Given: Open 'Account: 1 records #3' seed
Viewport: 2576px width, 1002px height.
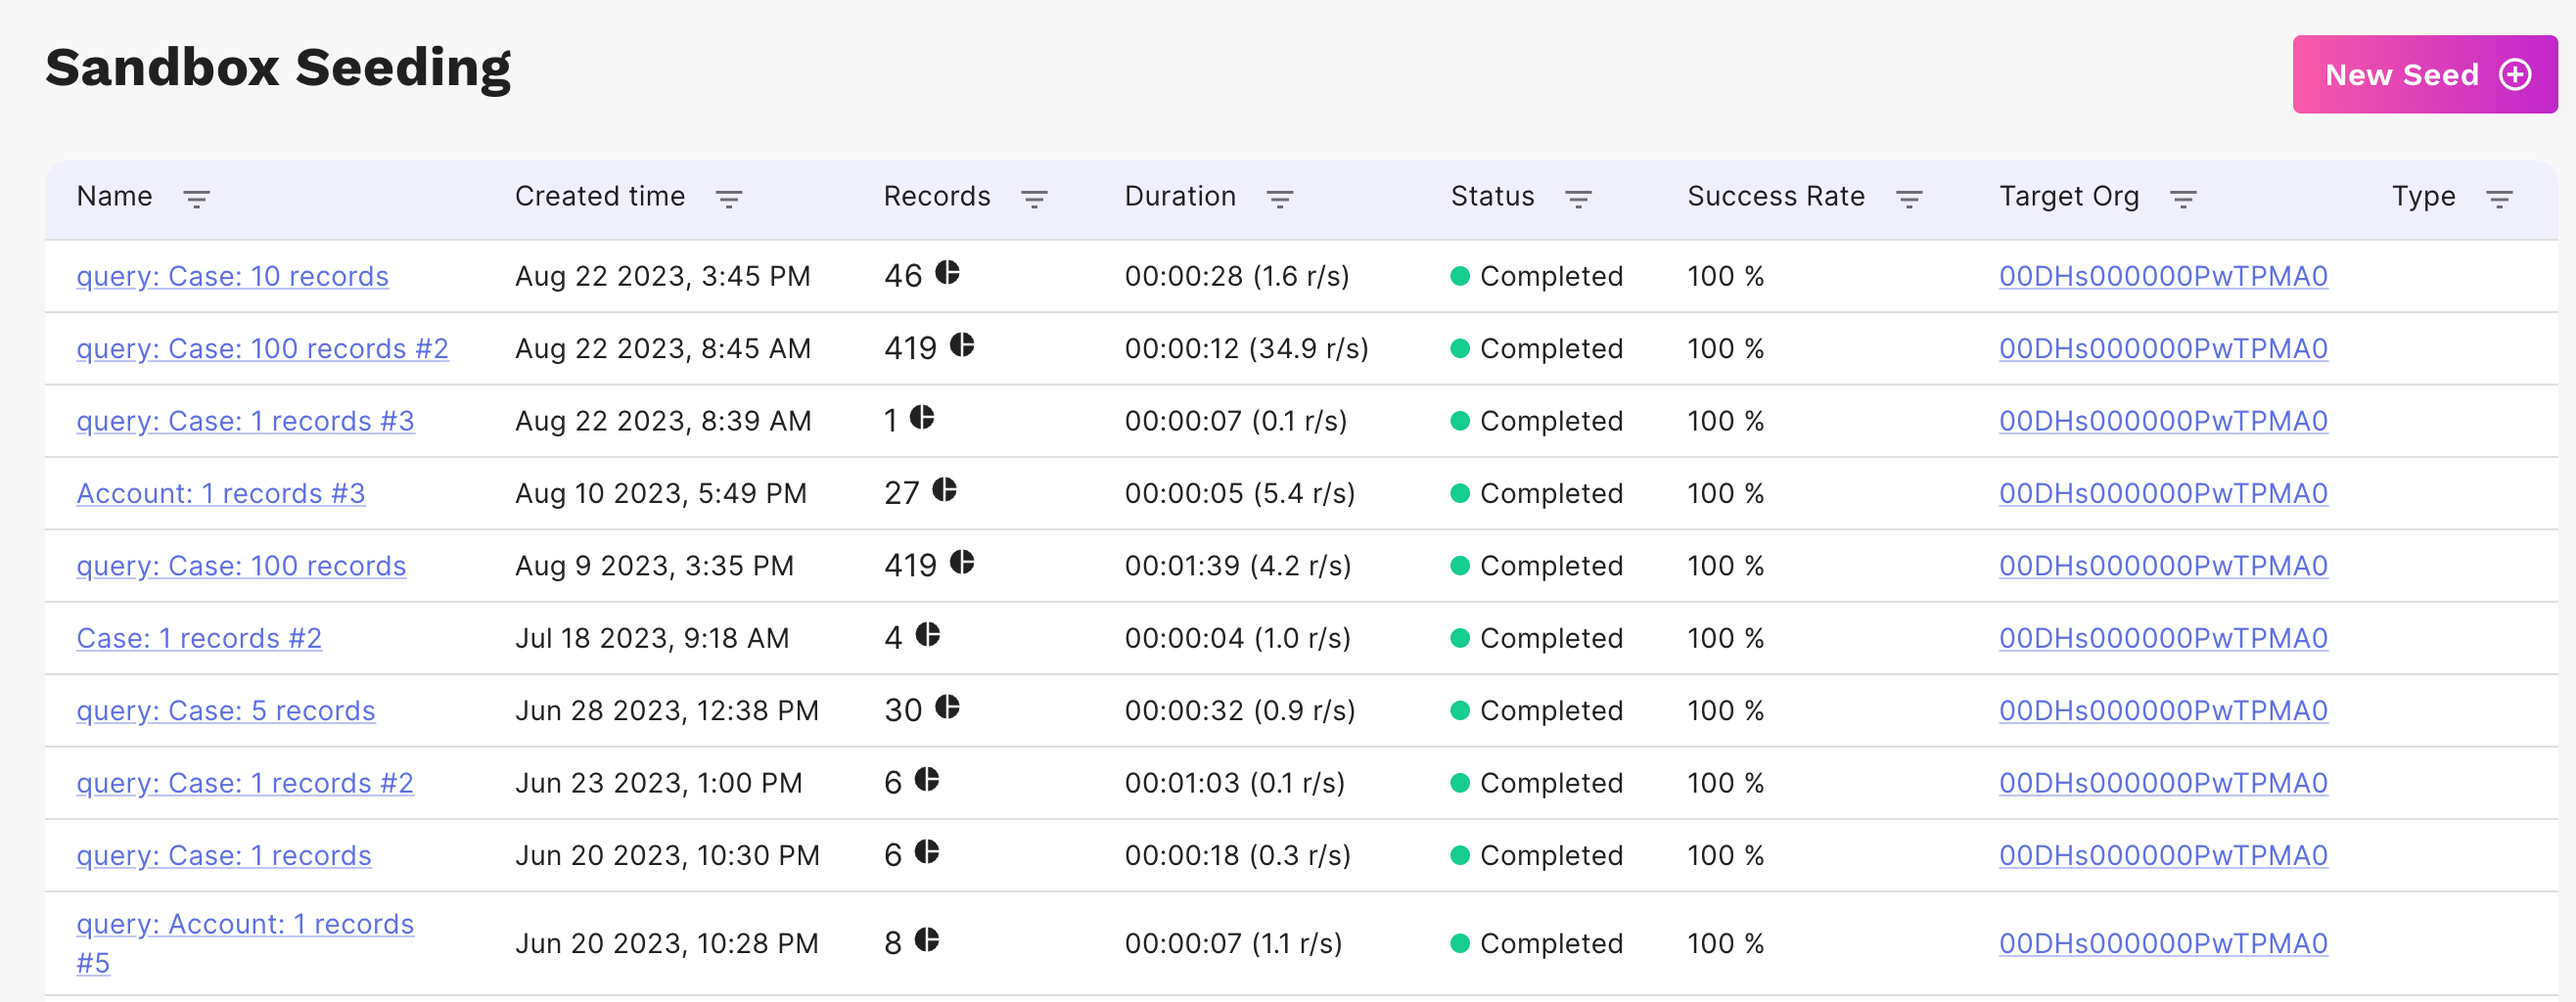Looking at the screenshot, I should [220, 493].
